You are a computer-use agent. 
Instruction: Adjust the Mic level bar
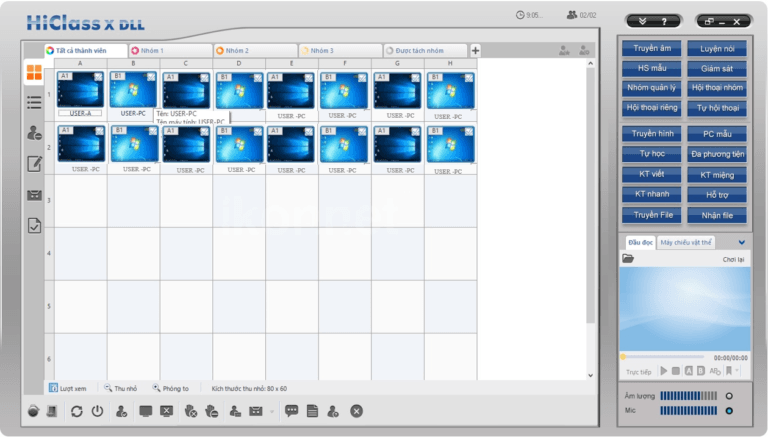[688, 411]
